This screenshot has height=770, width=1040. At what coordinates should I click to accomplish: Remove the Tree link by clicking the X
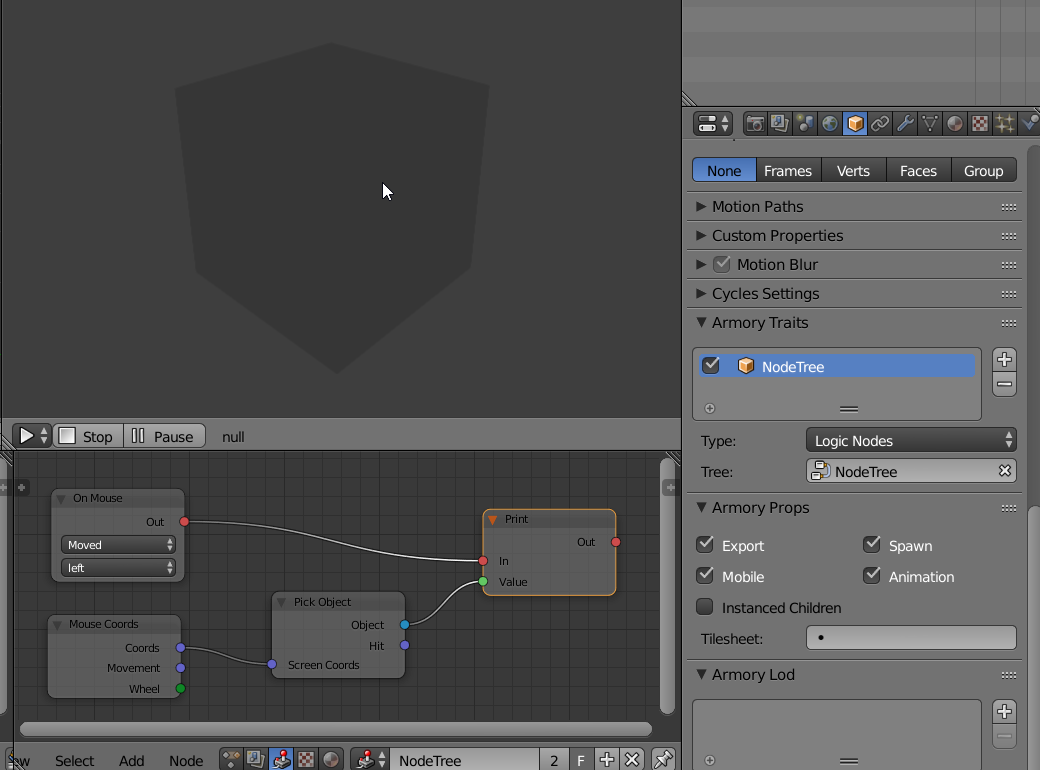(x=1006, y=470)
